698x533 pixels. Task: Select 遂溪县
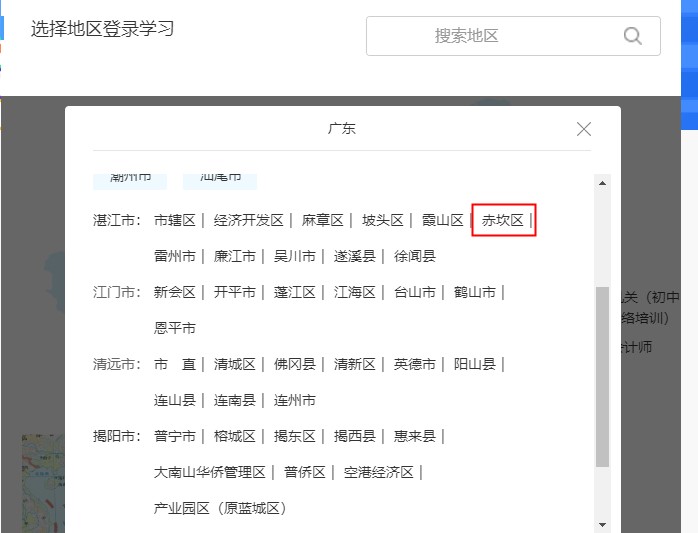(355, 256)
